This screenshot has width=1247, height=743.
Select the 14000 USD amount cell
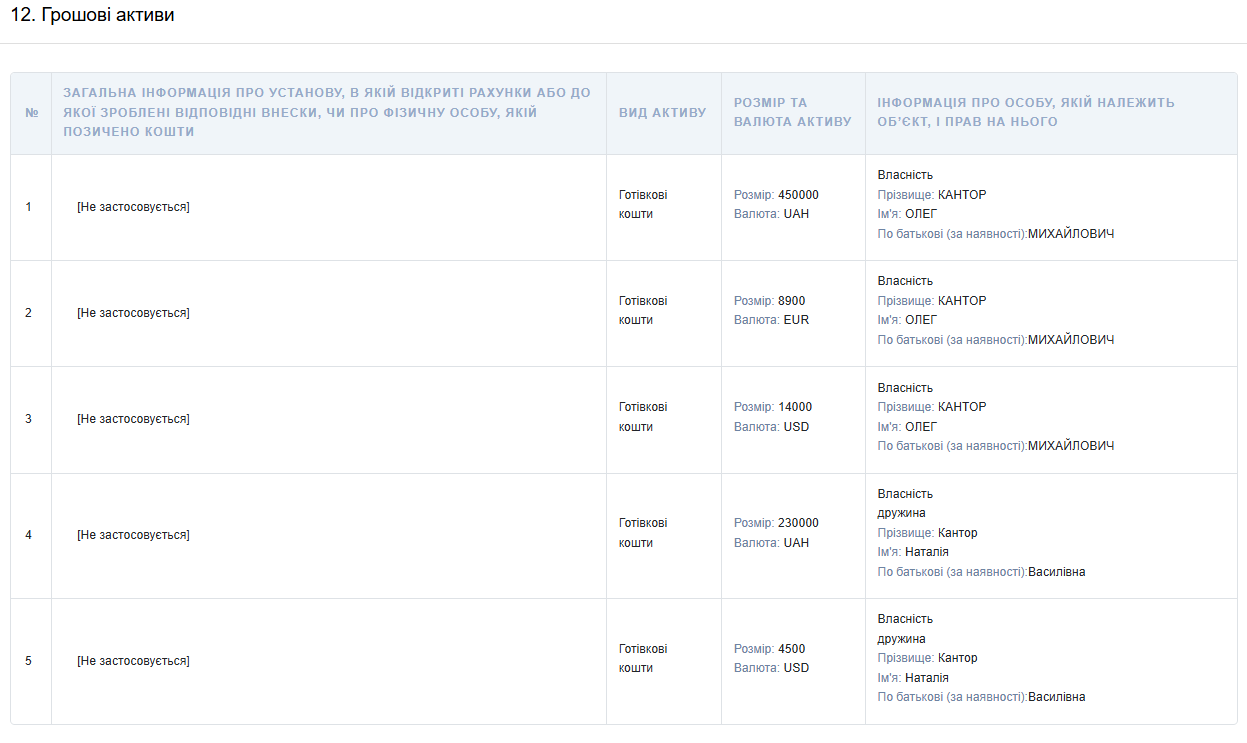coord(773,417)
